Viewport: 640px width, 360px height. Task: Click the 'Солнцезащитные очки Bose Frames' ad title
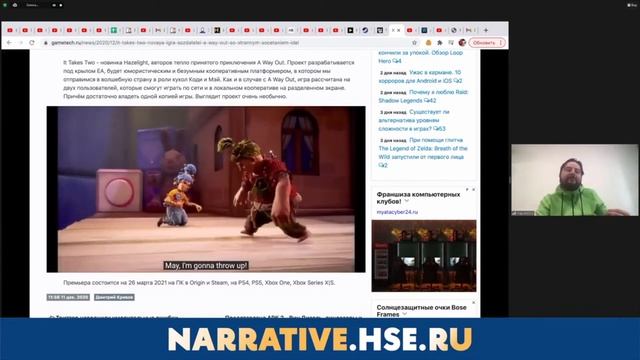[421, 311]
